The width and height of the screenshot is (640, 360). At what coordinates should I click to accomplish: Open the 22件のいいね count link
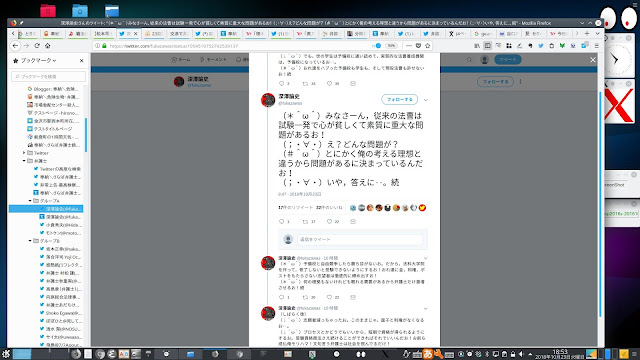coord(329,208)
